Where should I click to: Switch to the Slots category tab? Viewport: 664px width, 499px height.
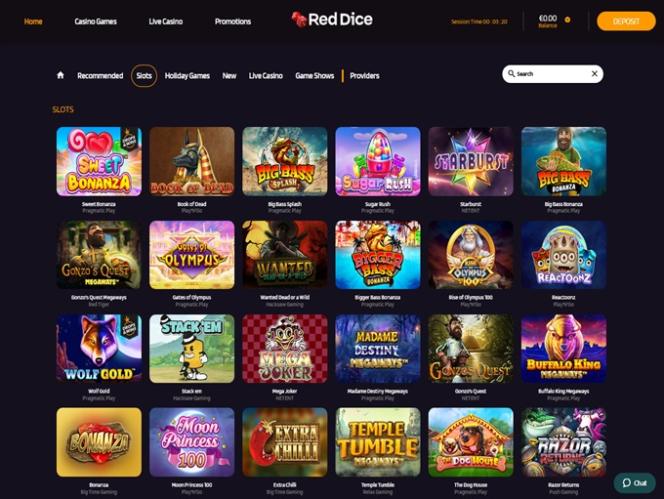[144, 76]
